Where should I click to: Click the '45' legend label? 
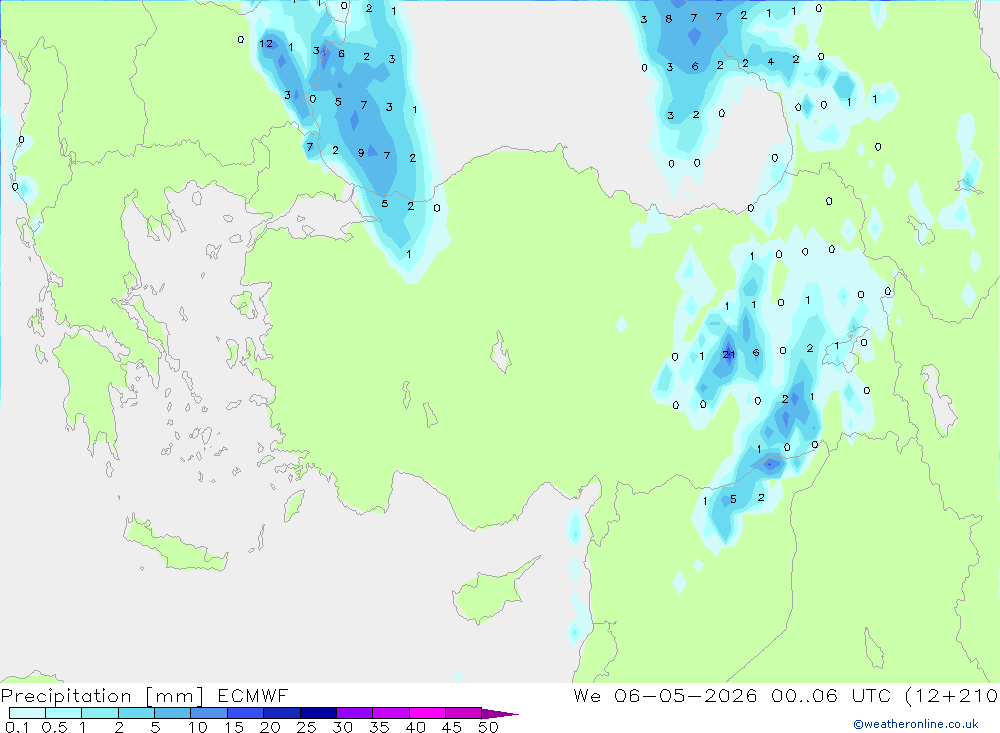[x=452, y=727]
